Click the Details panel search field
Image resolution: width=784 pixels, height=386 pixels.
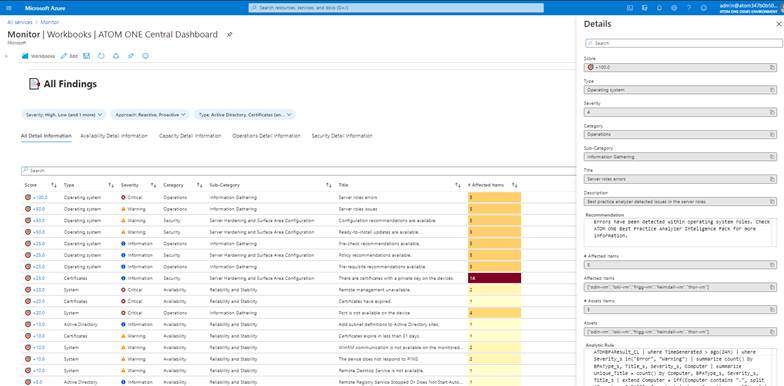[684, 44]
